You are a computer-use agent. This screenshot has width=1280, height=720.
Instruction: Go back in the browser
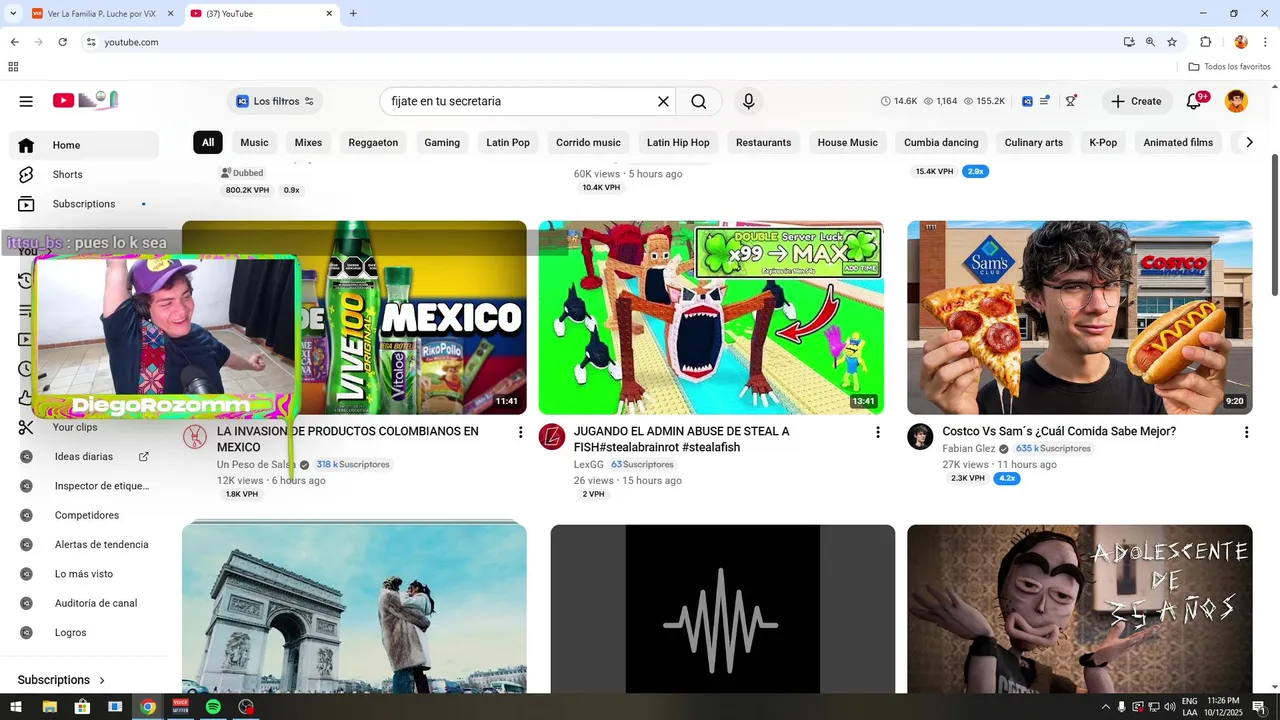coord(14,42)
